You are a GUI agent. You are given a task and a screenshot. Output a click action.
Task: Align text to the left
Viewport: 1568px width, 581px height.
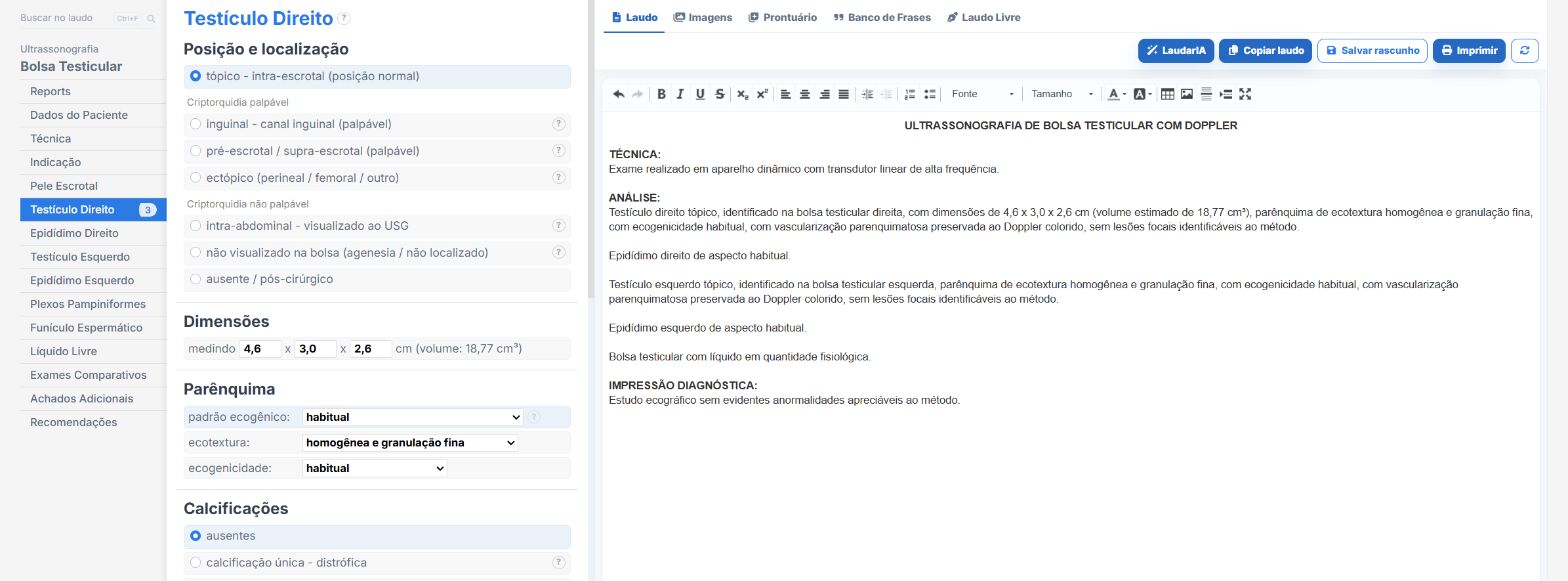click(x=785, y=94)
